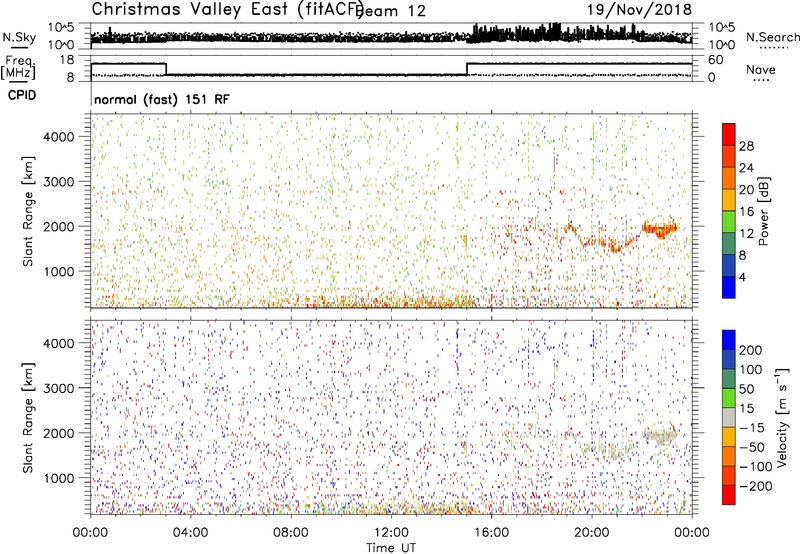Click the '28' power colorbar label
Viewport: 800px width, 554px height.
click(746, 146)
